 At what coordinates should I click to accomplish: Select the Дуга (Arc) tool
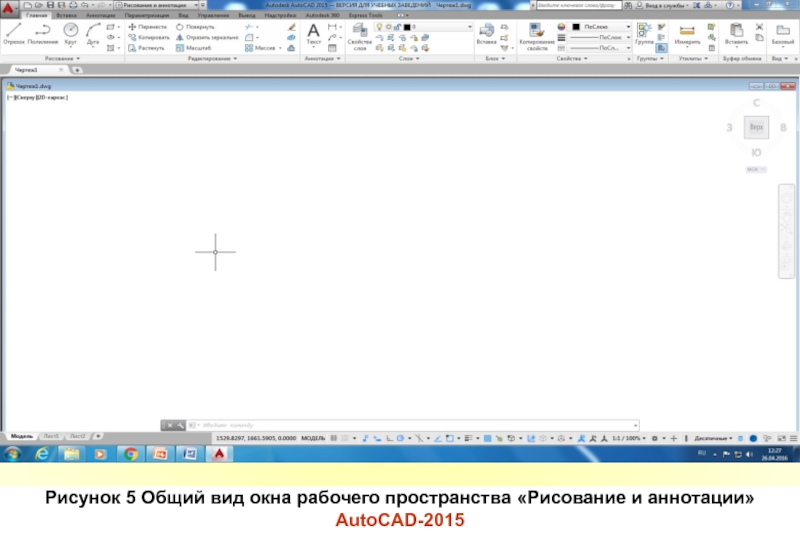(x=94, y=33)
